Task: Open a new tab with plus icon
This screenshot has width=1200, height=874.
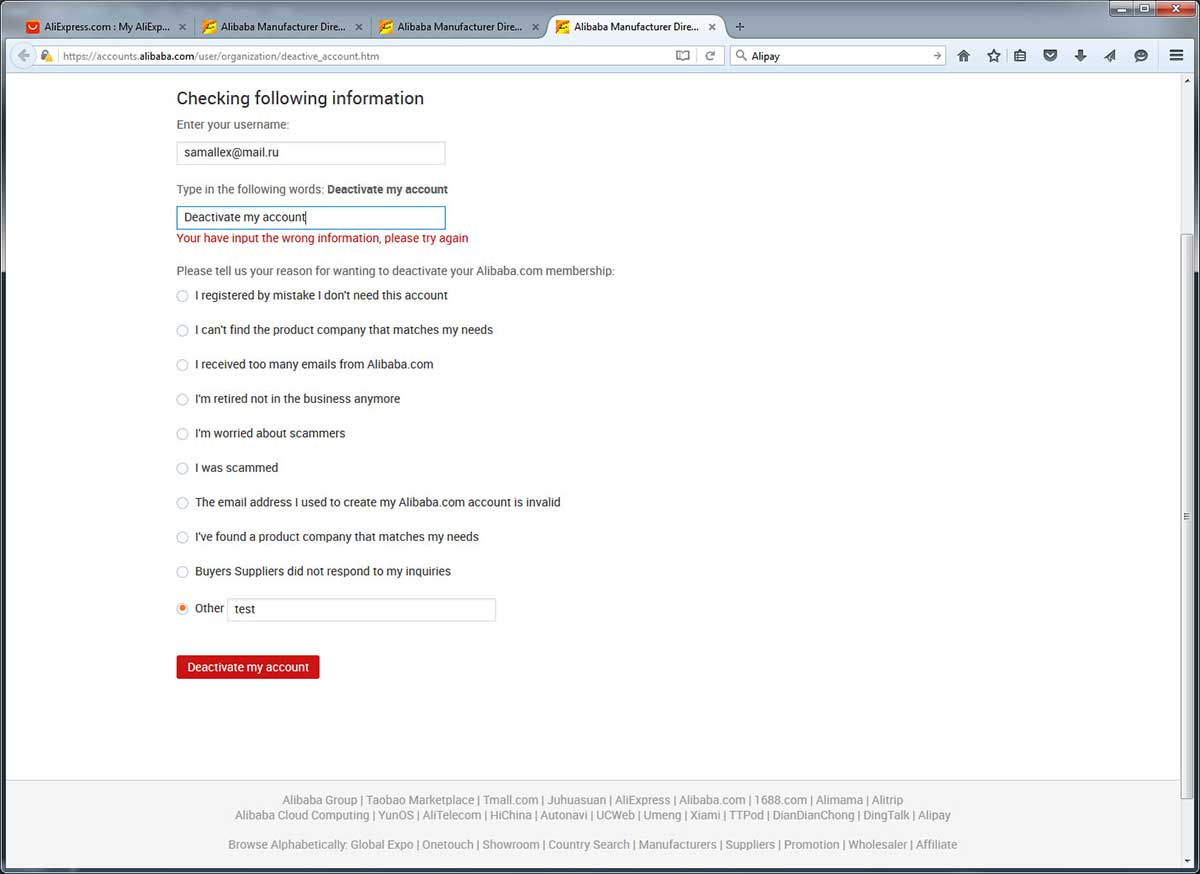Action: (740, 27)
